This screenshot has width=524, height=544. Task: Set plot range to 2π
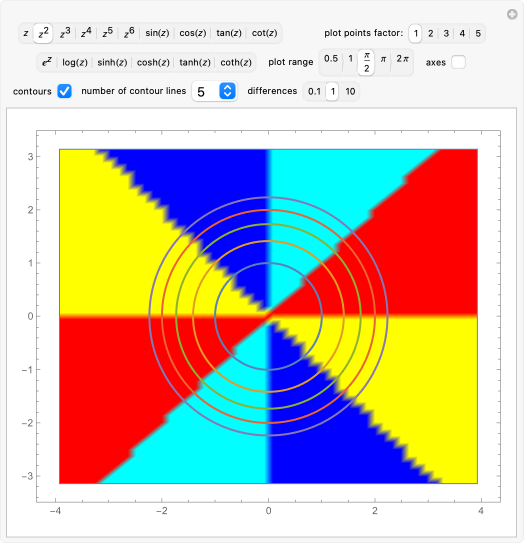(403, 59)
